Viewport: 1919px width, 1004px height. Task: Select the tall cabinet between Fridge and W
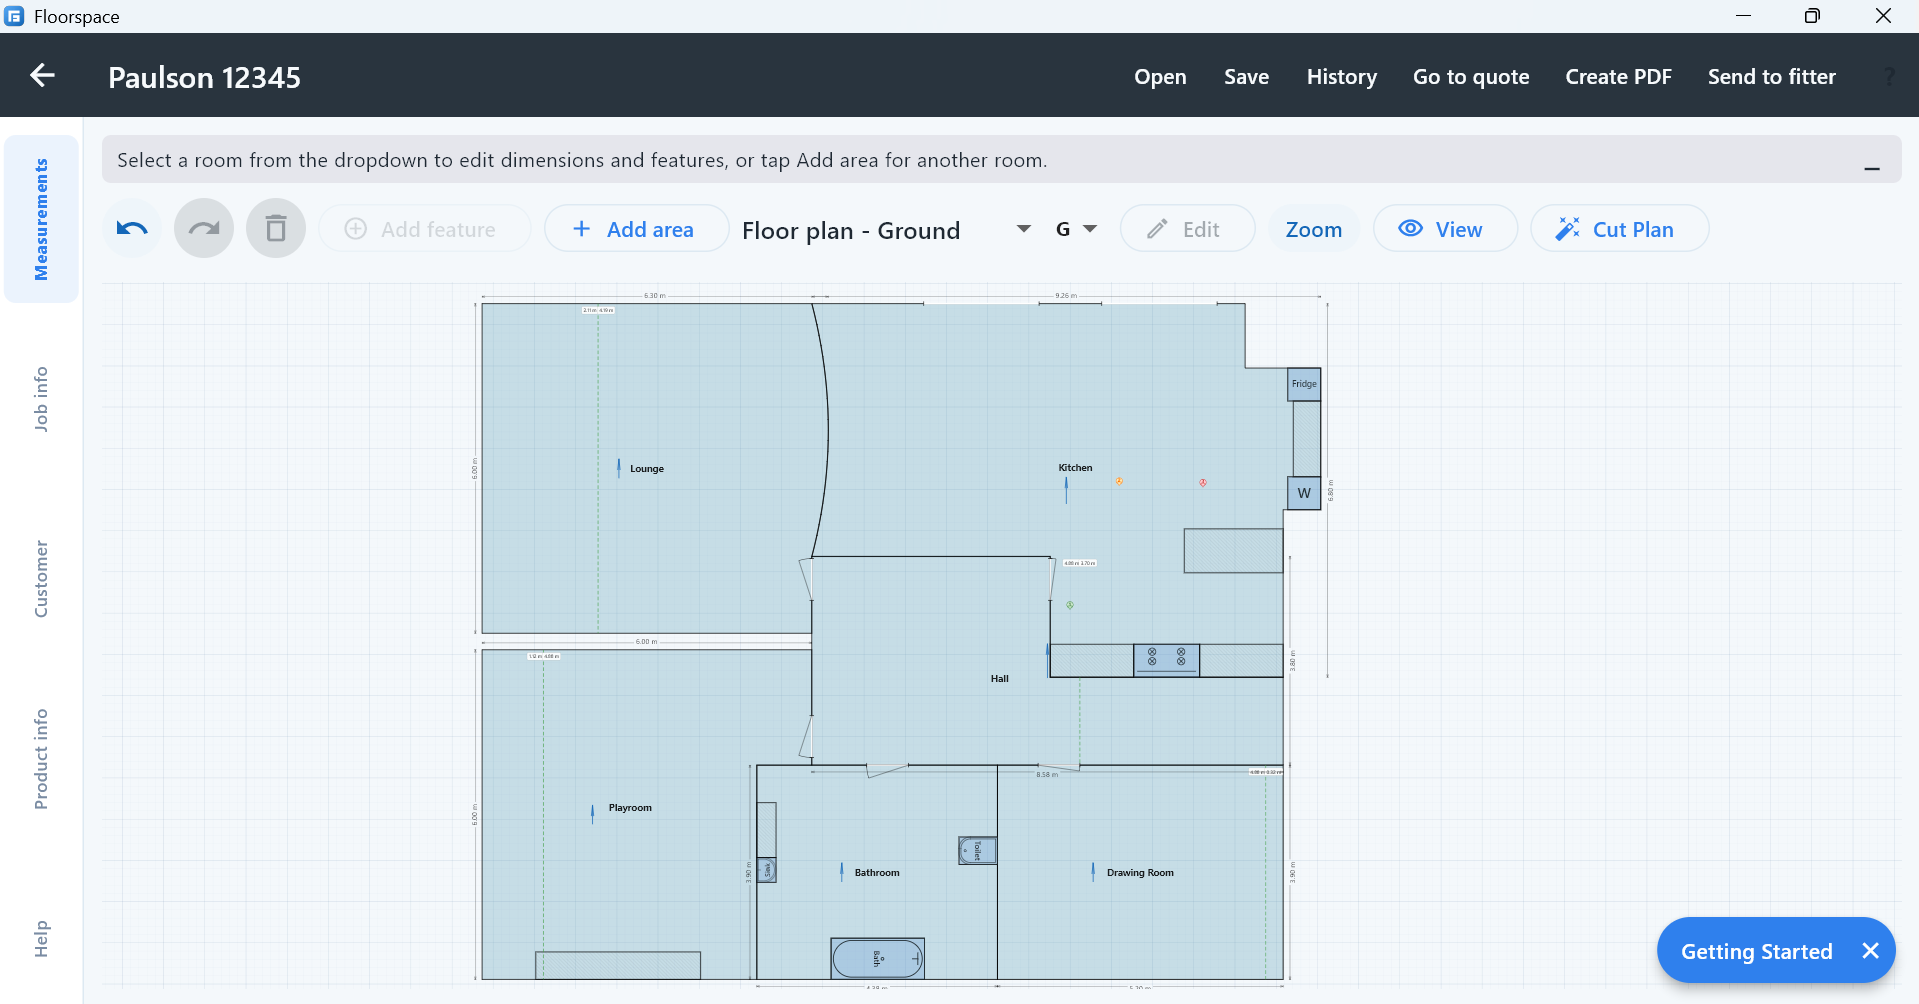click(x=1306, y=439)
